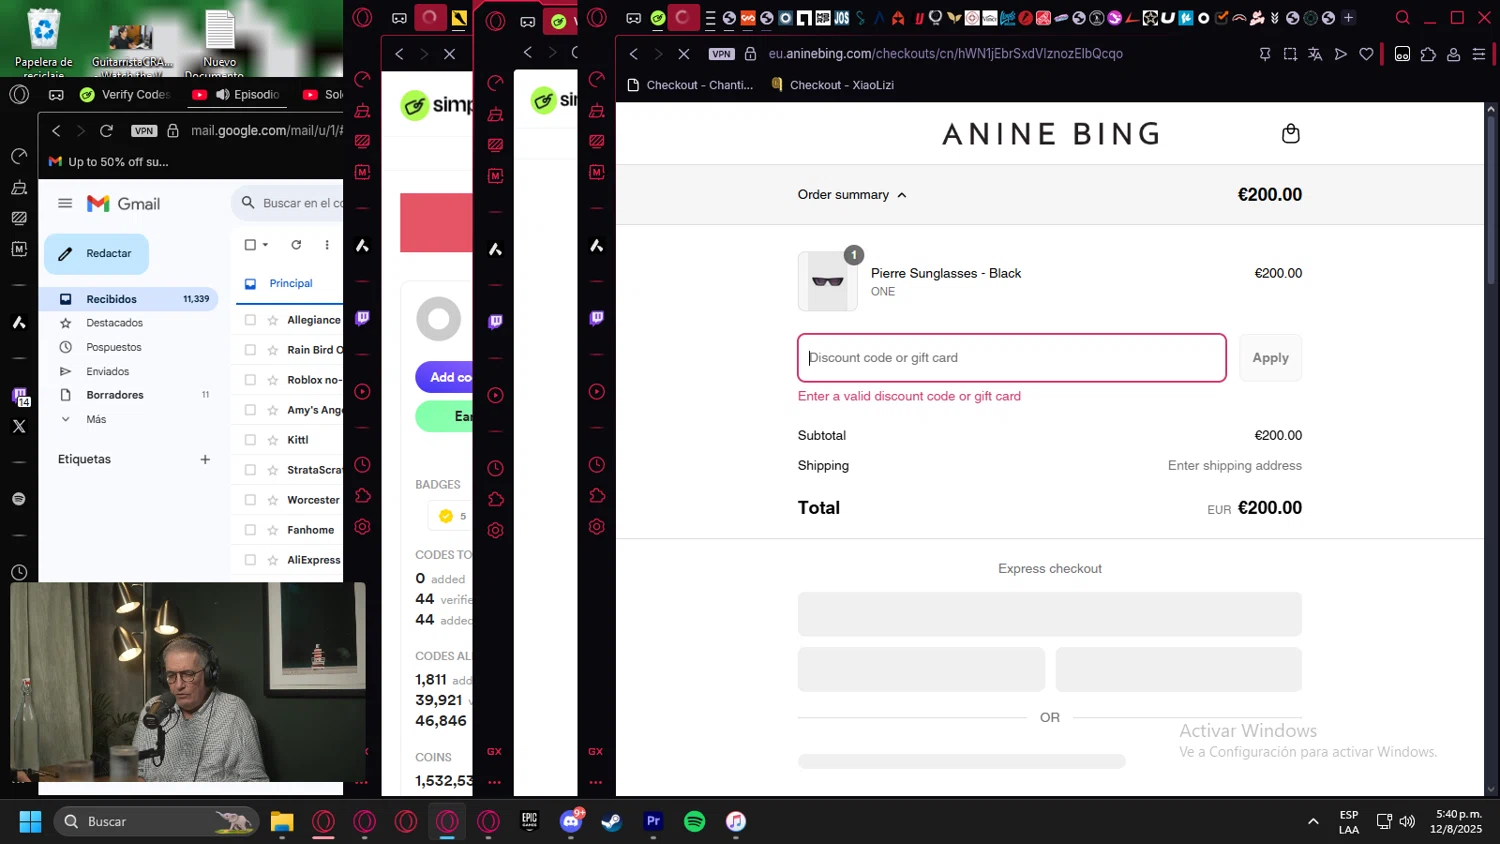Open Checkout - XiaoLizi bookmark

[833, 85]
